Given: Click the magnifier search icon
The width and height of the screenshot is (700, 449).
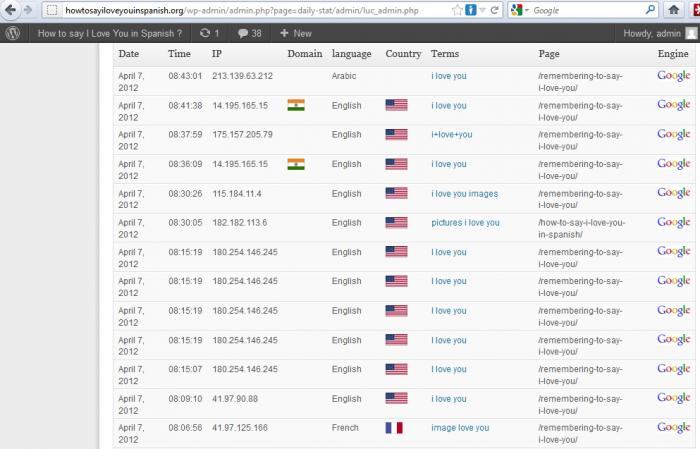Looking at the screenshot, I should coord(650,9).
